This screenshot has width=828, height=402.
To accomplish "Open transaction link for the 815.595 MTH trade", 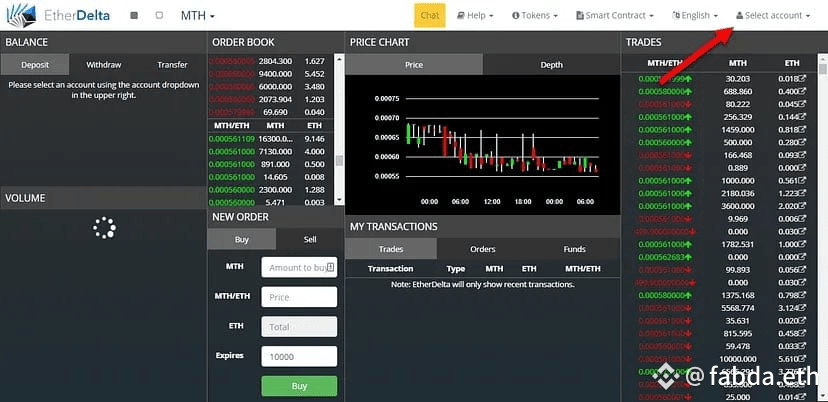I will tap(803, 333).
